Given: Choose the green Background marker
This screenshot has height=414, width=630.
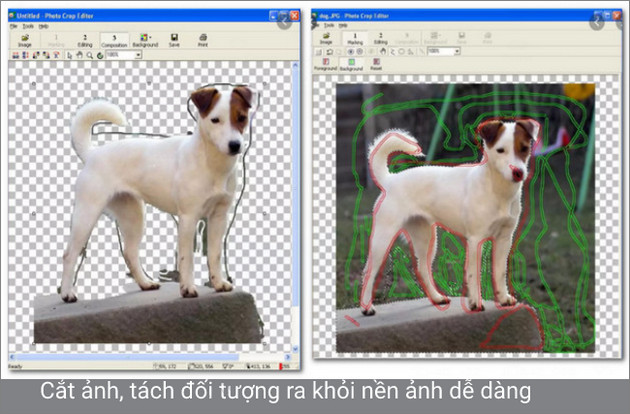Looking at the screenshot, I should (351, 64).
